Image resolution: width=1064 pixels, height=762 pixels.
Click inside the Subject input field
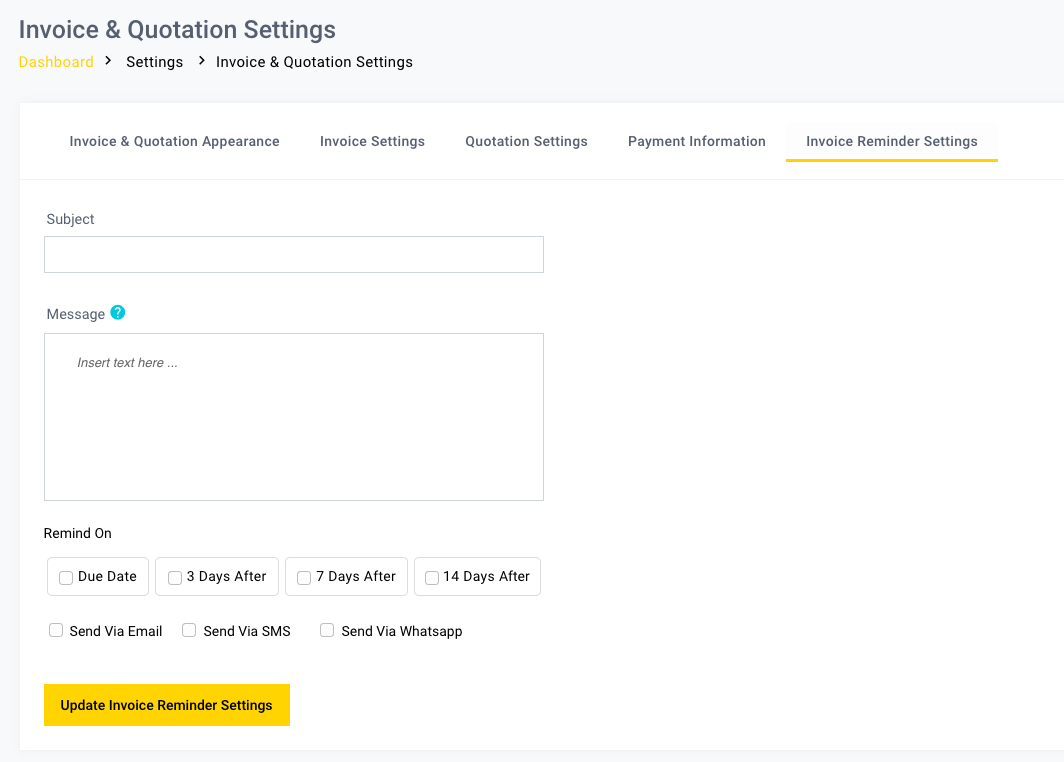click(293, 254)
